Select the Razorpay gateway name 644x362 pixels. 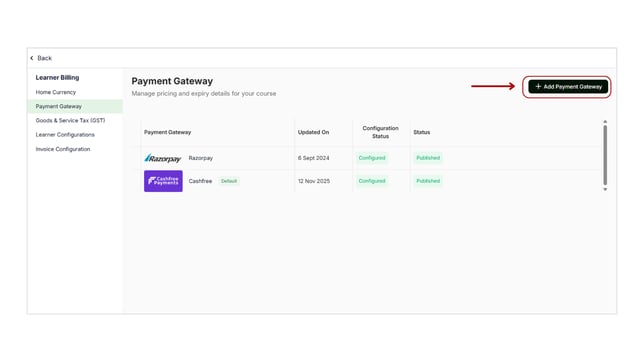click(200, 158)
